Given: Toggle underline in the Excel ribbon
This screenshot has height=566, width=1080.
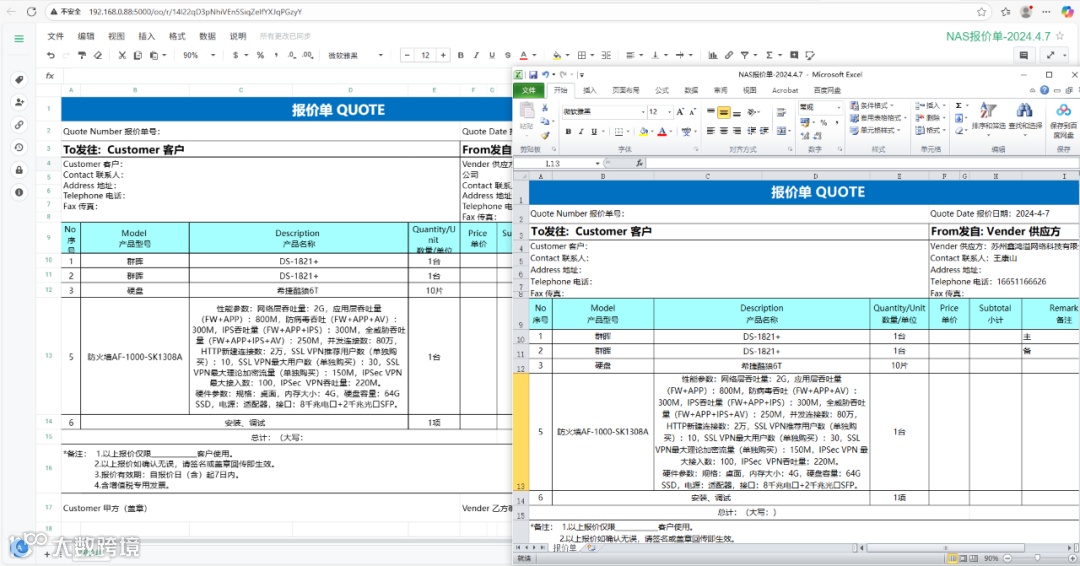Looking at the screenshot, I should [594, 132].
